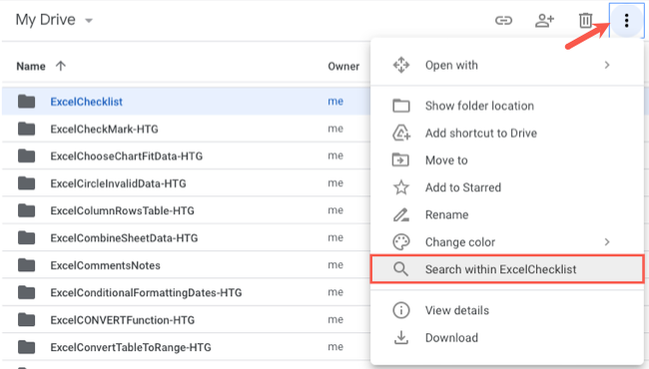The width and height of the screenshot is (649, 369).
Task: Expand the Open with submenu chevron
Action: coord(607,65)
